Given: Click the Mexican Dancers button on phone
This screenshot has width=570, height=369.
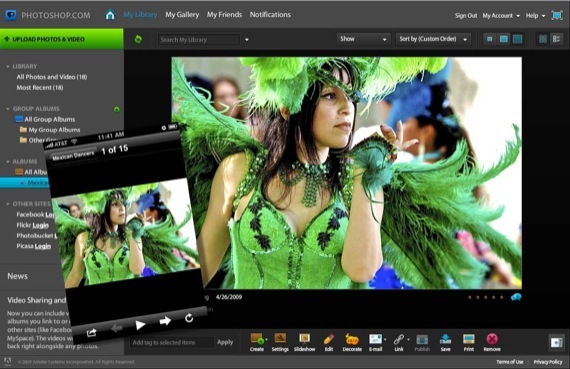Looking at the screenshot, I should click(x=73, y=155).
